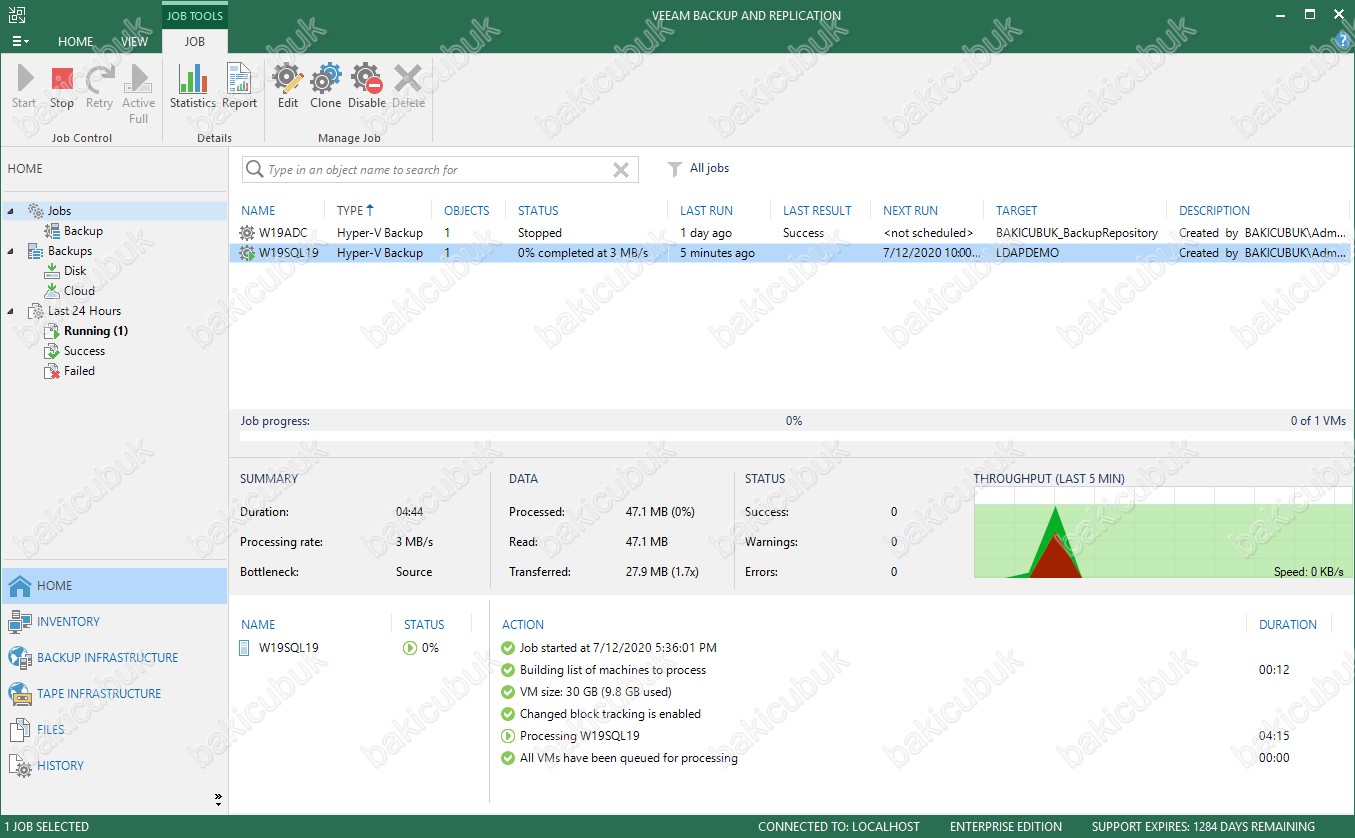1355x838 pixels.
Task: Open the job Report
Action: pyautogui.click(x=240, y=87)
